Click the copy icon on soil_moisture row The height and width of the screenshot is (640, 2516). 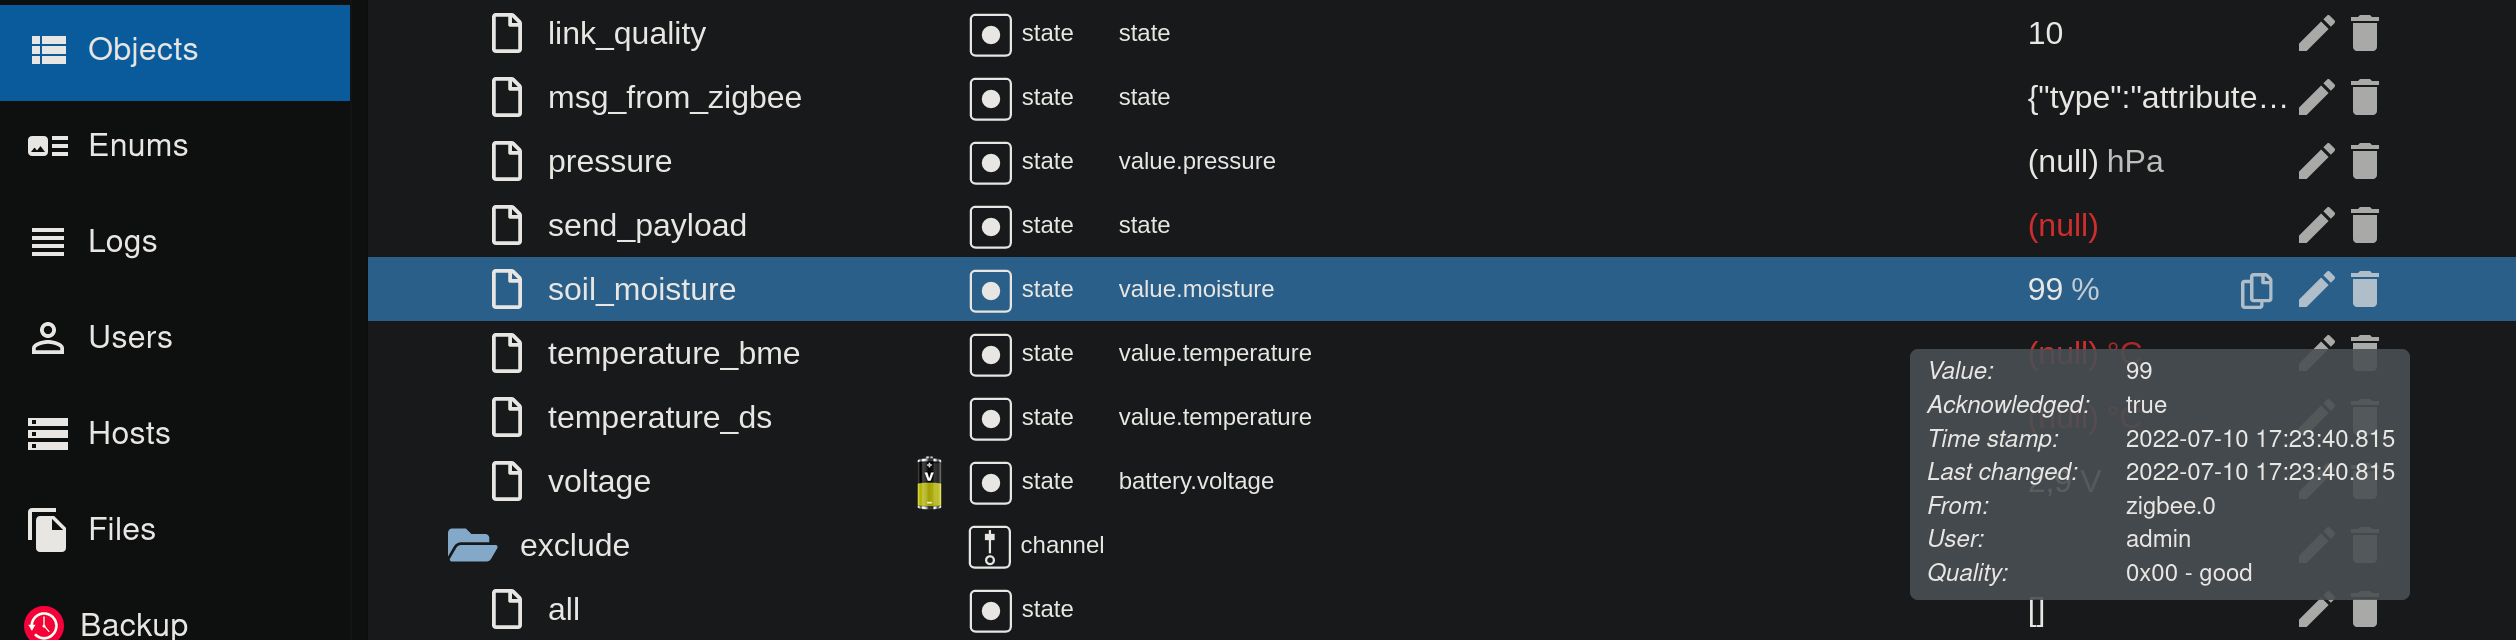click(2256, 290)
